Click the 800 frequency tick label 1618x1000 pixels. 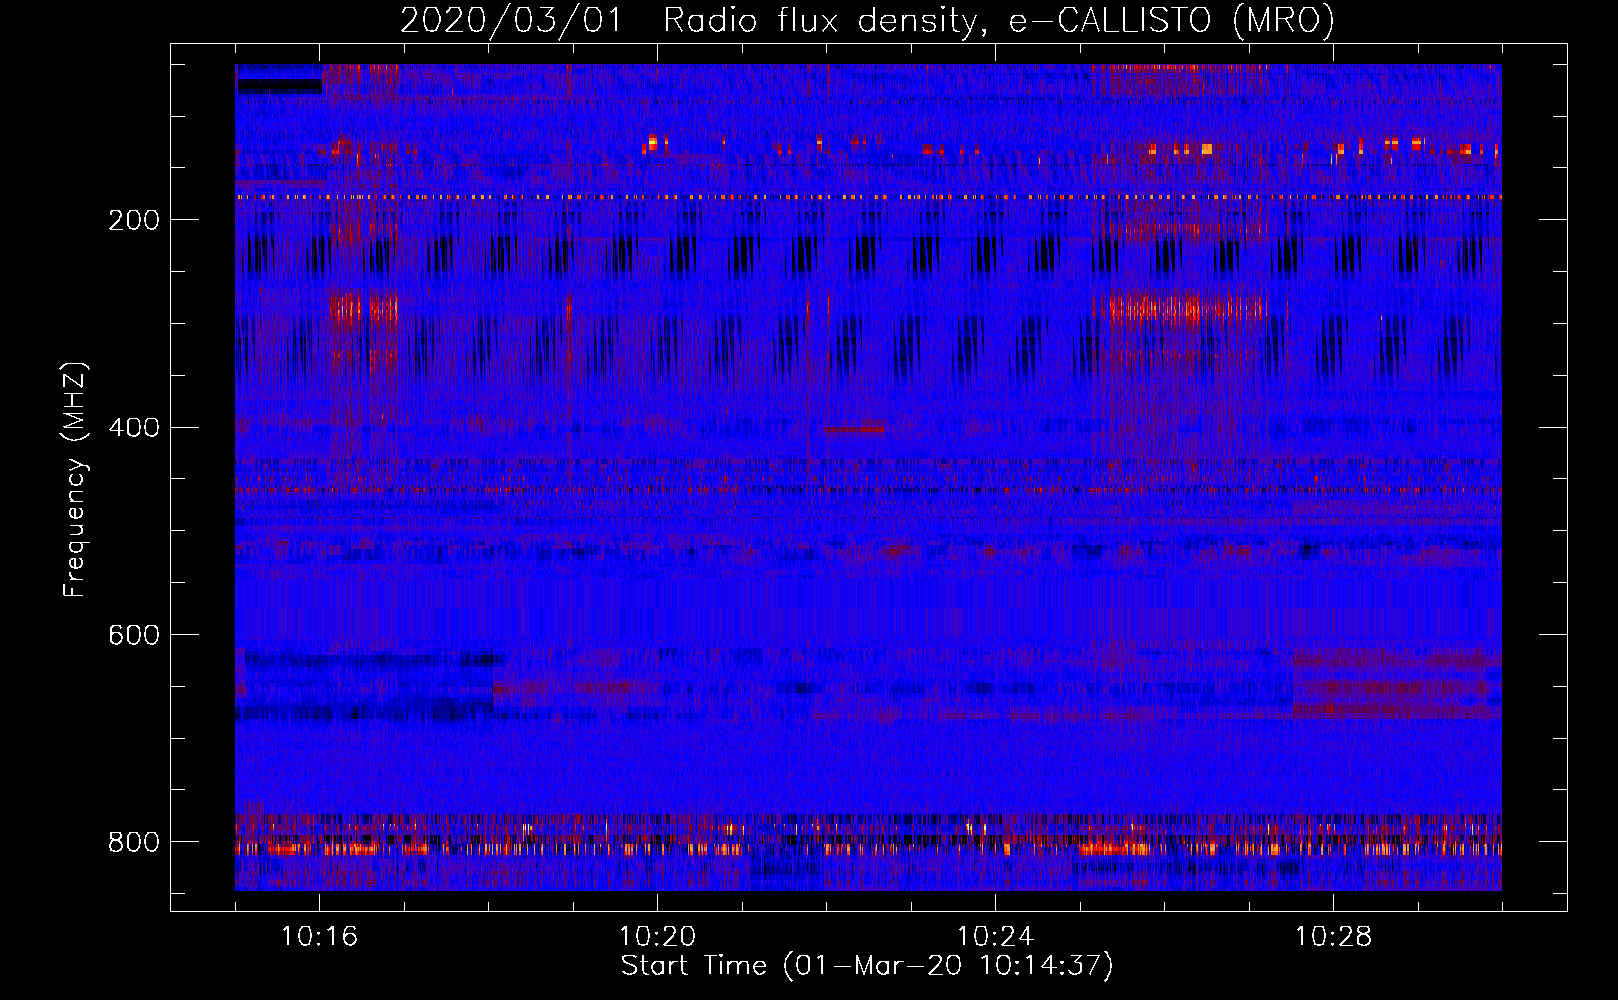[x=134, y=842]
